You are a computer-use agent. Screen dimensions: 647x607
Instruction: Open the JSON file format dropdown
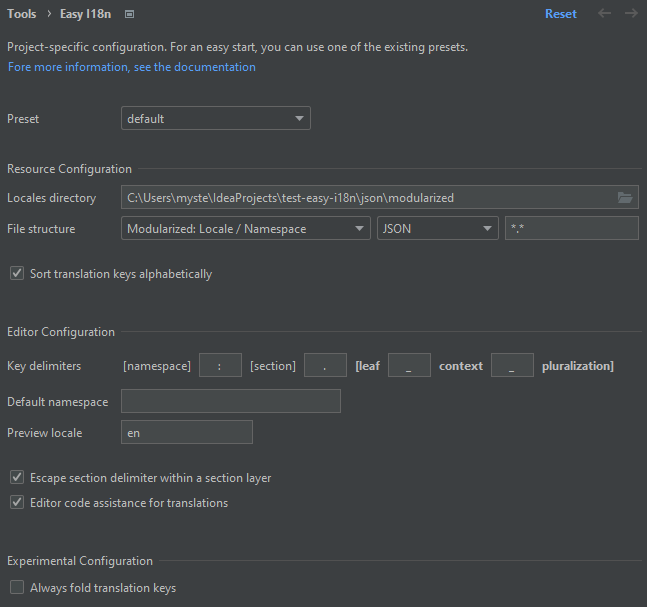pyautogui.click(x=437, y=229)
